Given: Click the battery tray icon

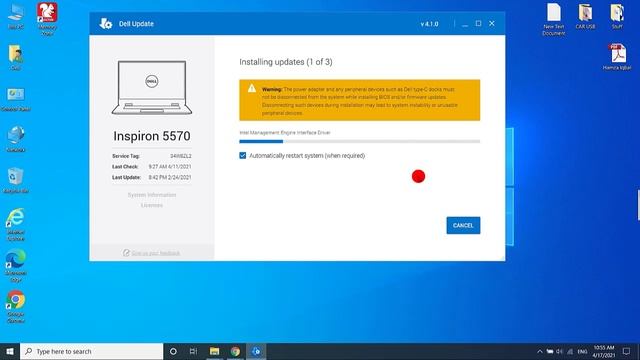Looking at the screenshot, I should coord(550,351).
